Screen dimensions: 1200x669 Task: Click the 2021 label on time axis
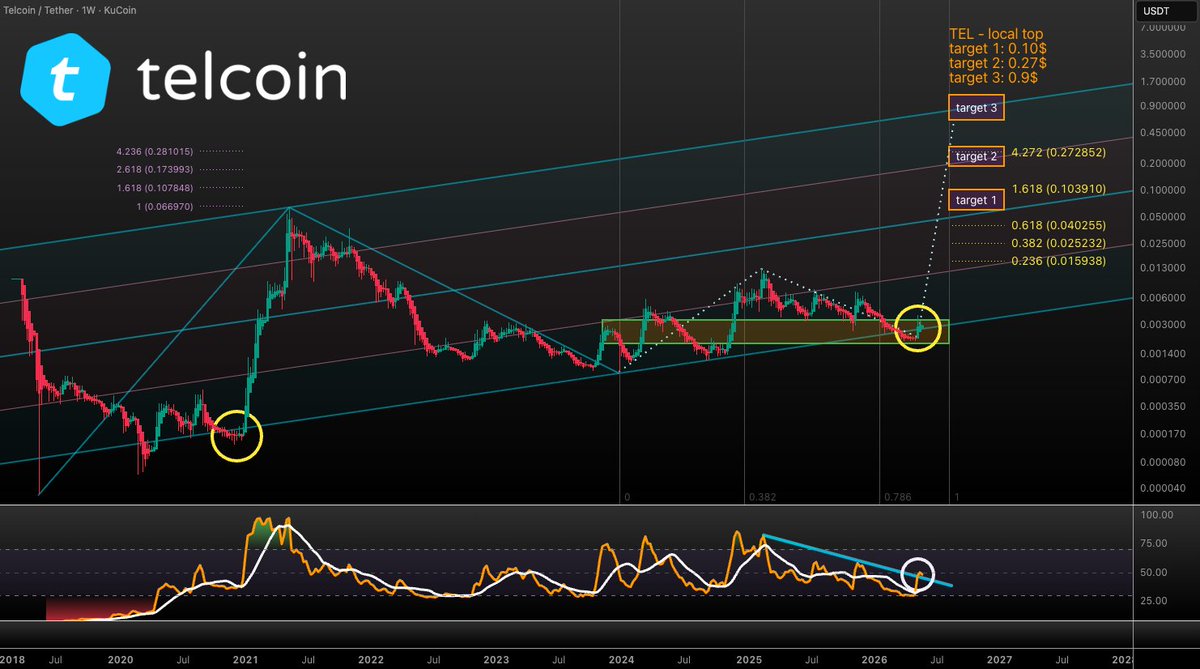pos(245,660)
